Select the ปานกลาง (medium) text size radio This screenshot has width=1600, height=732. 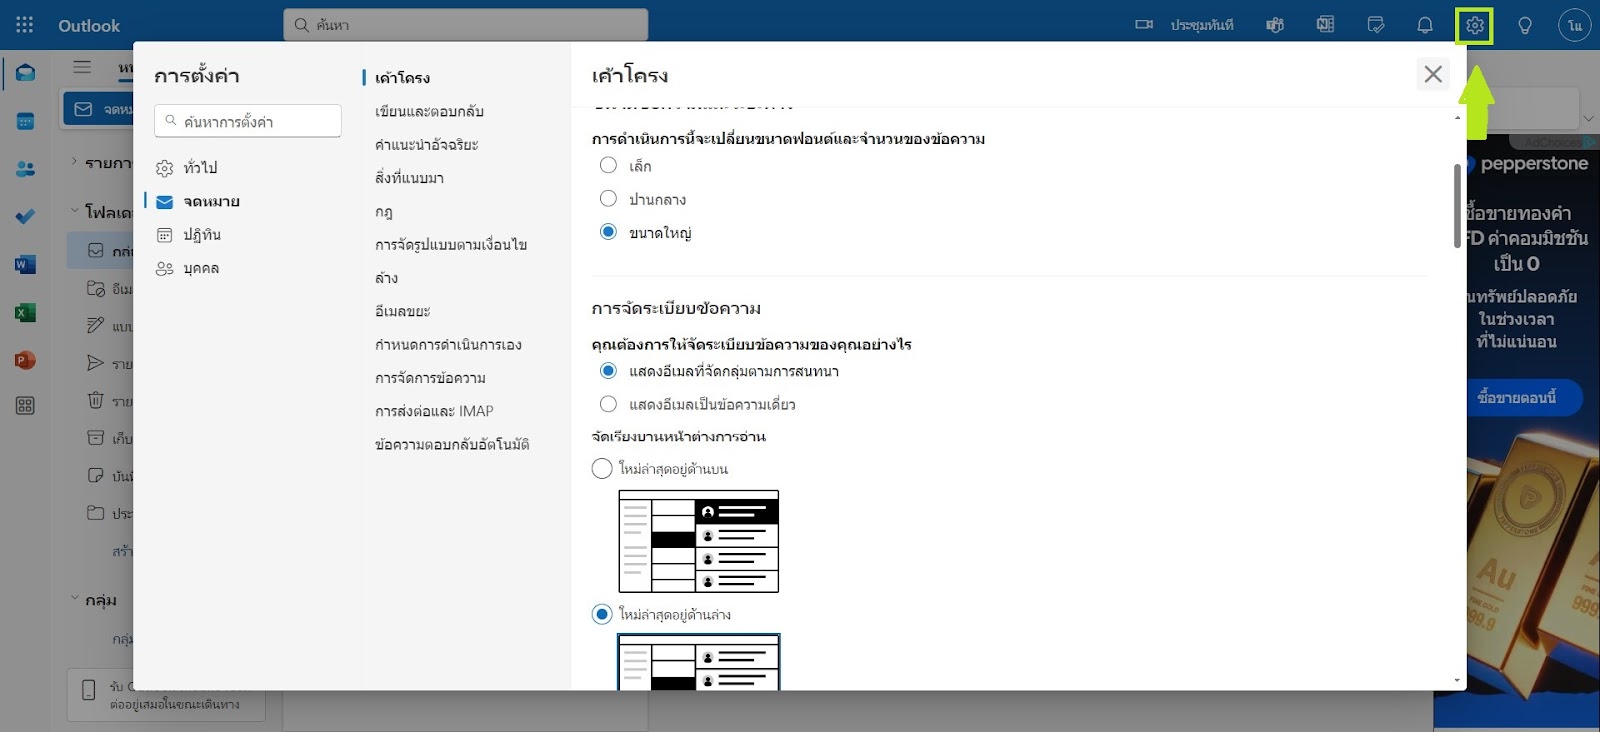point(608,198)
